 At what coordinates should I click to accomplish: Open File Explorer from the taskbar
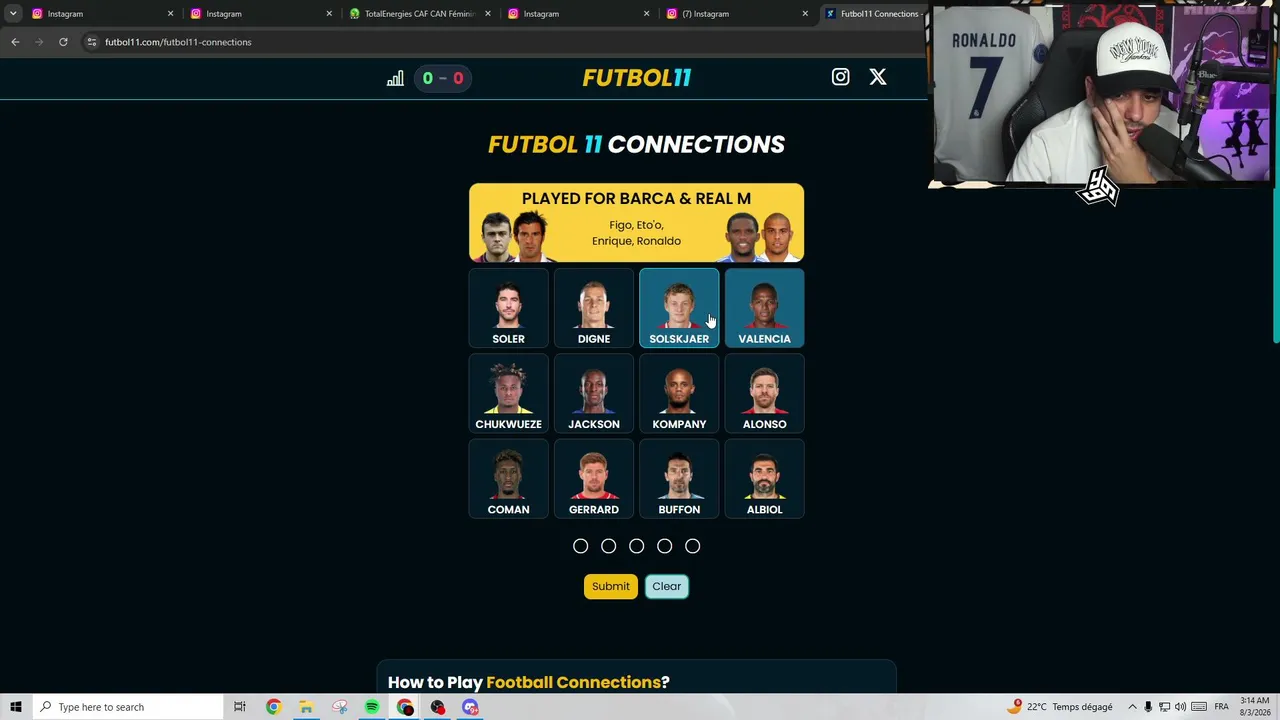coord(306,707)
